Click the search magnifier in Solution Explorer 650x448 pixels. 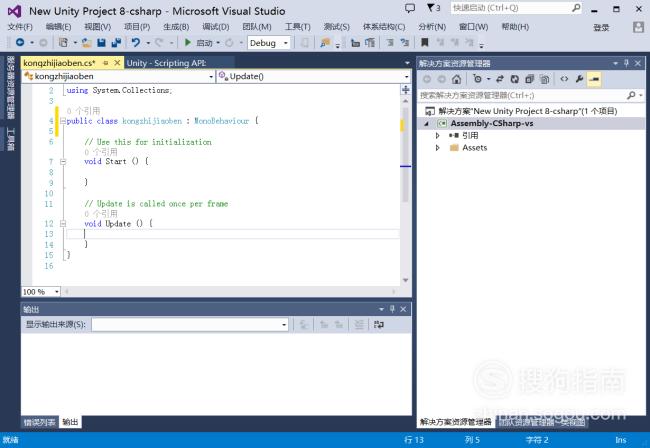(x=631, y=95)
